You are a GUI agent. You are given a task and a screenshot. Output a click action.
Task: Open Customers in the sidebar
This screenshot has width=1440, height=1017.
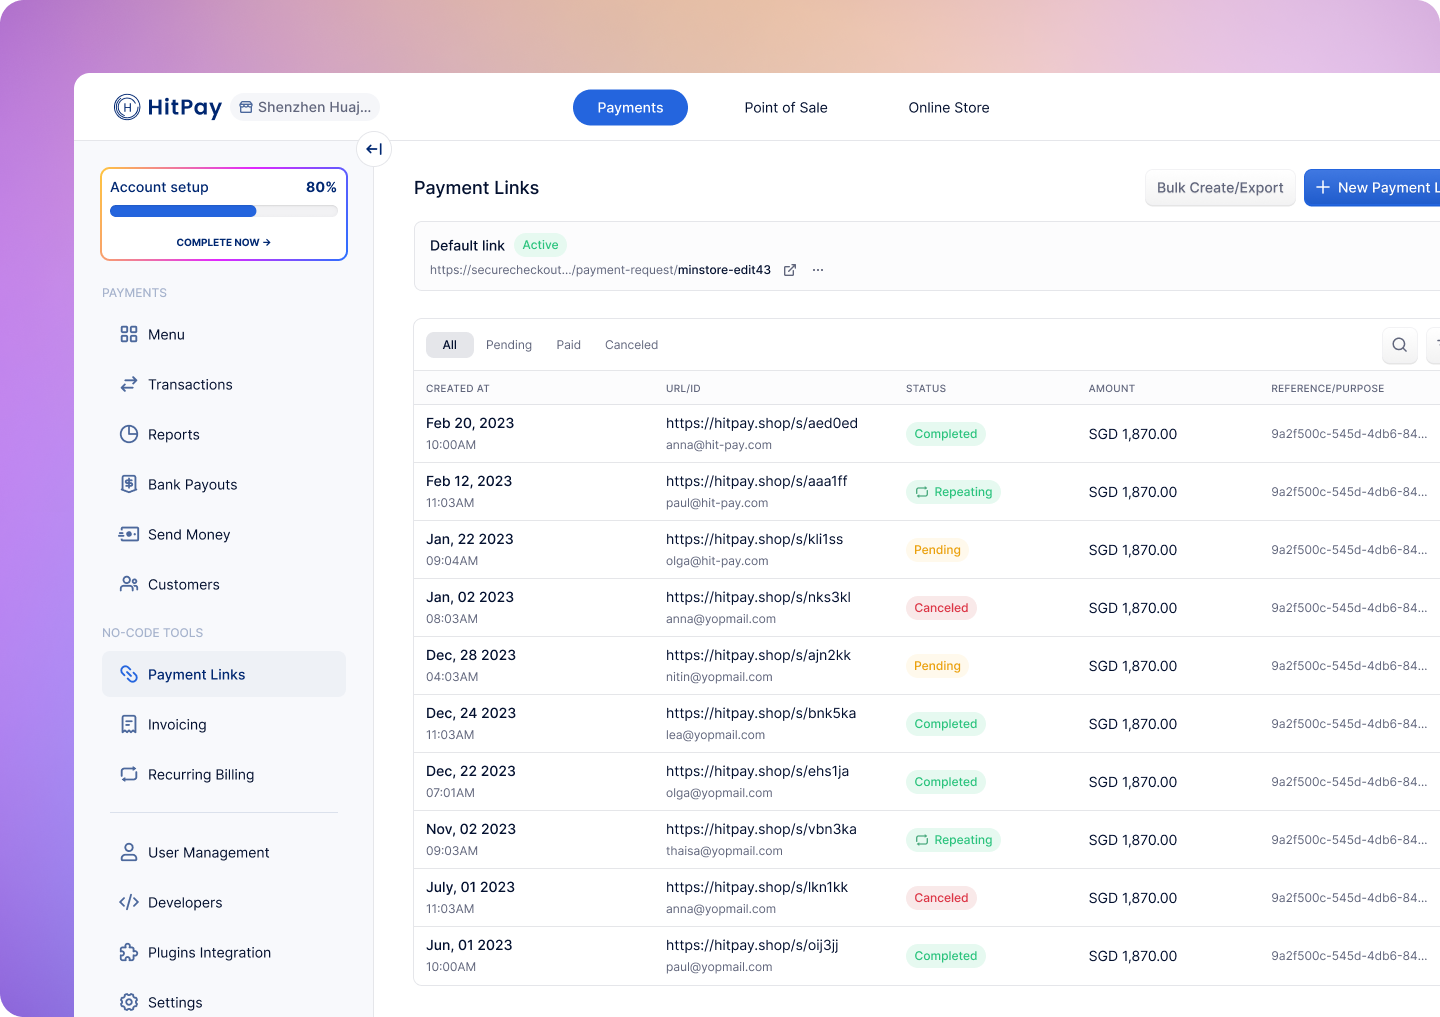pos(224,584)
